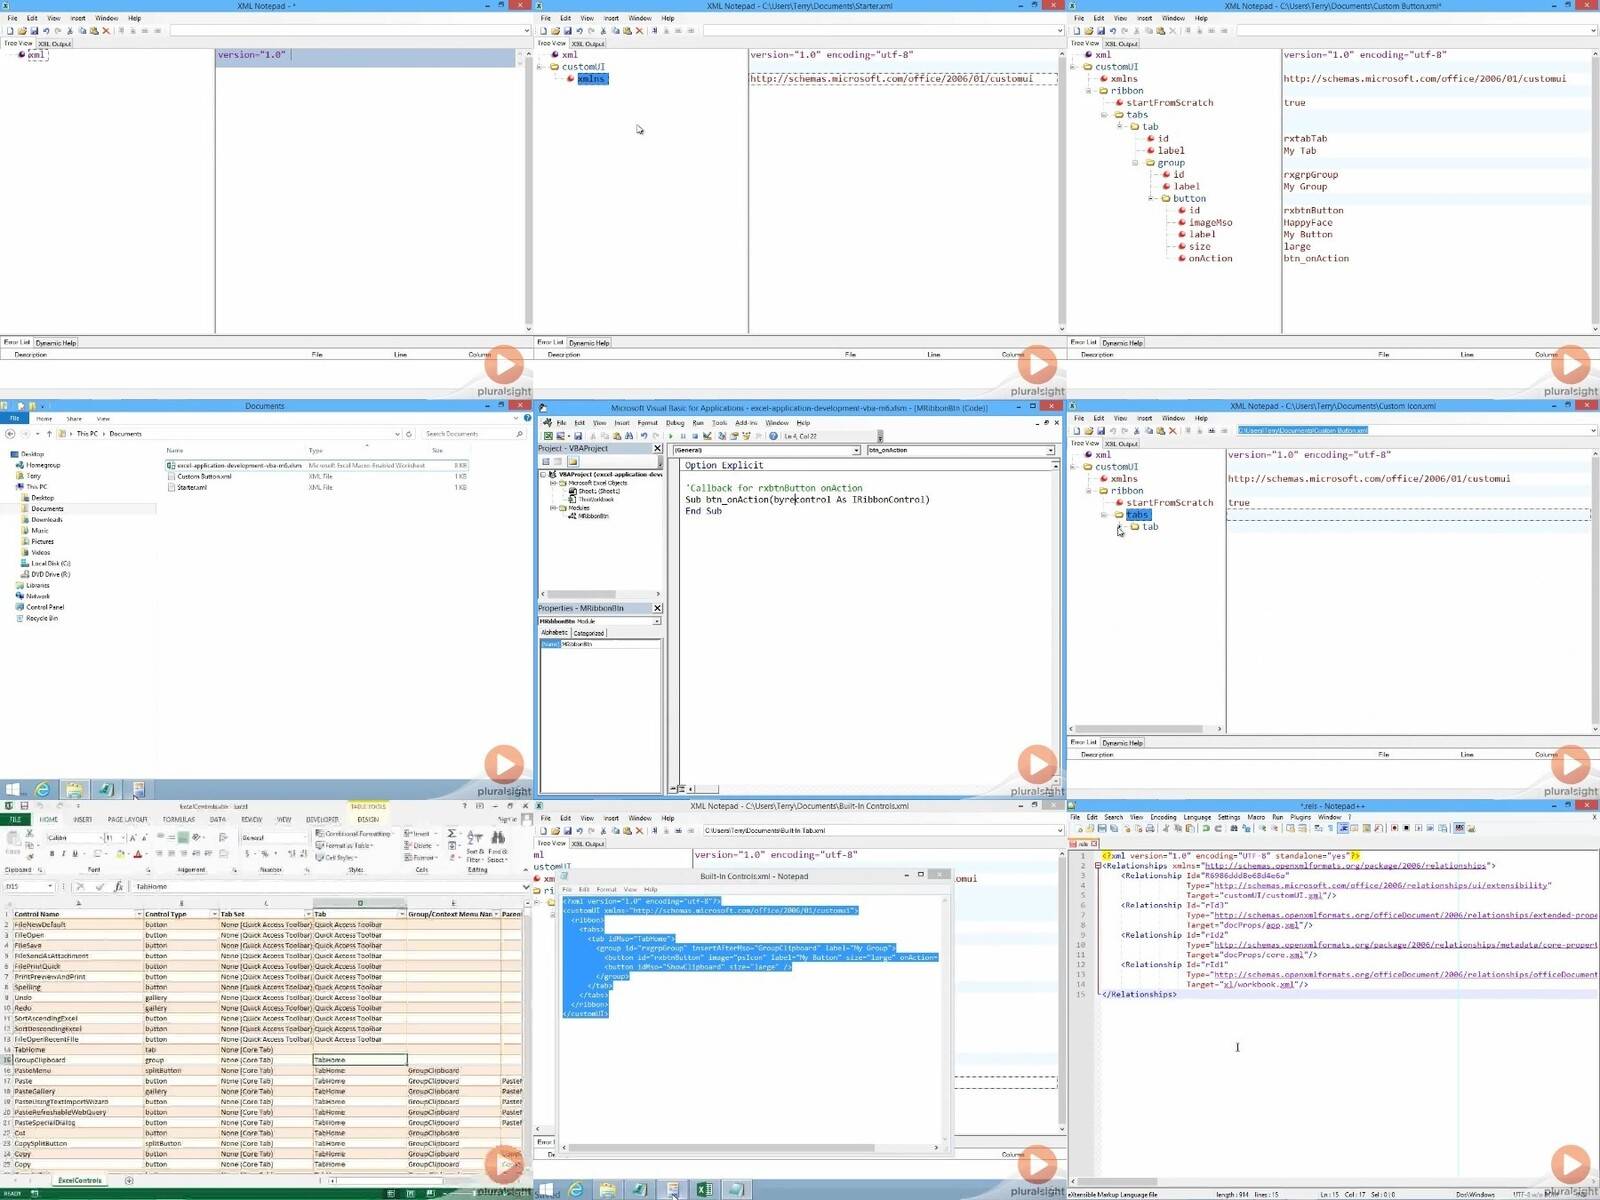Select Custom Button.xml file in Documents list

[x=204, y=476]
